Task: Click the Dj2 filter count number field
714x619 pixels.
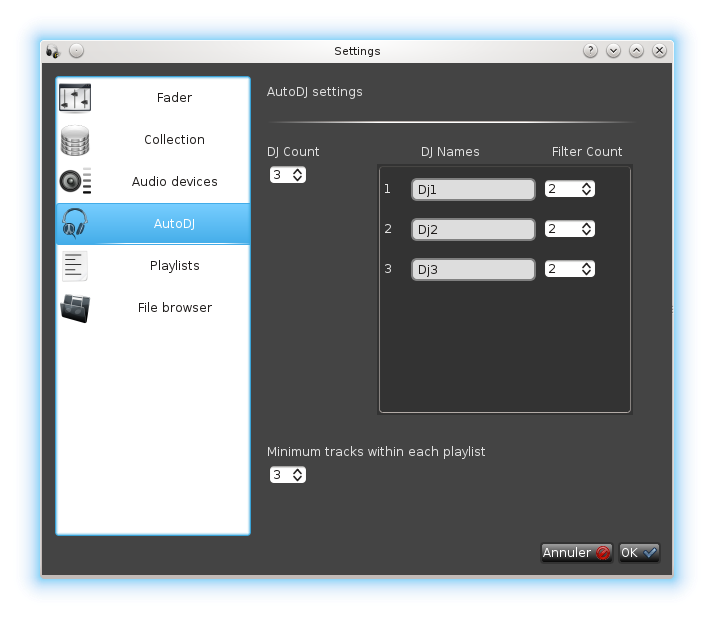Action: 562,229
